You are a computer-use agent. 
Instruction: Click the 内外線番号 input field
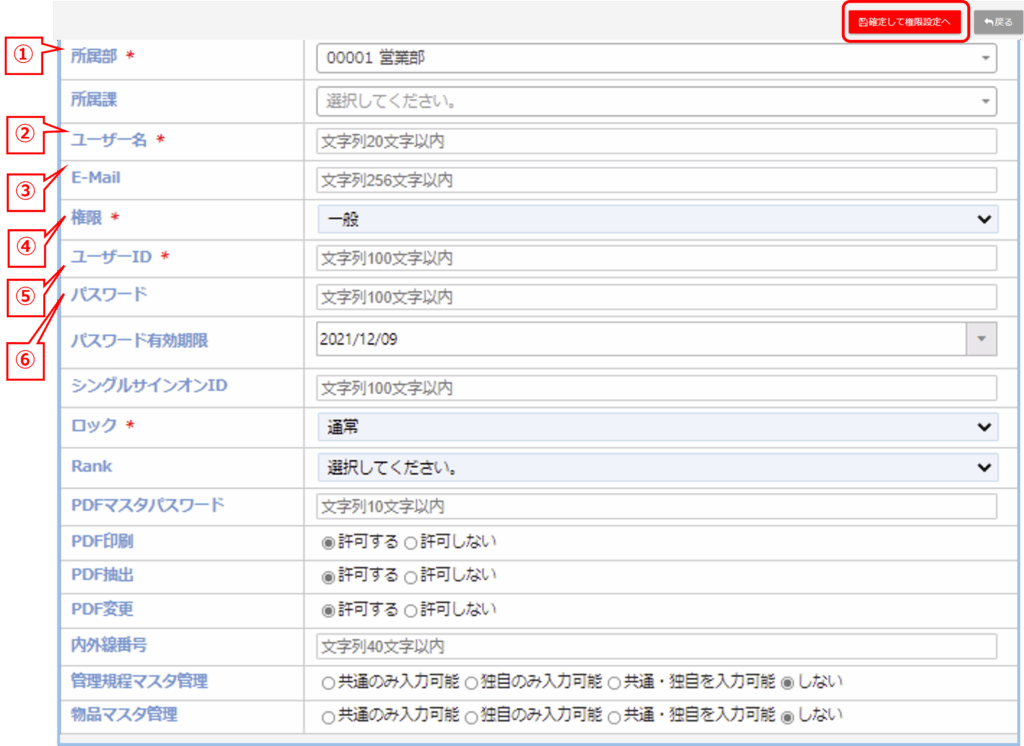(x=656, y=647)
